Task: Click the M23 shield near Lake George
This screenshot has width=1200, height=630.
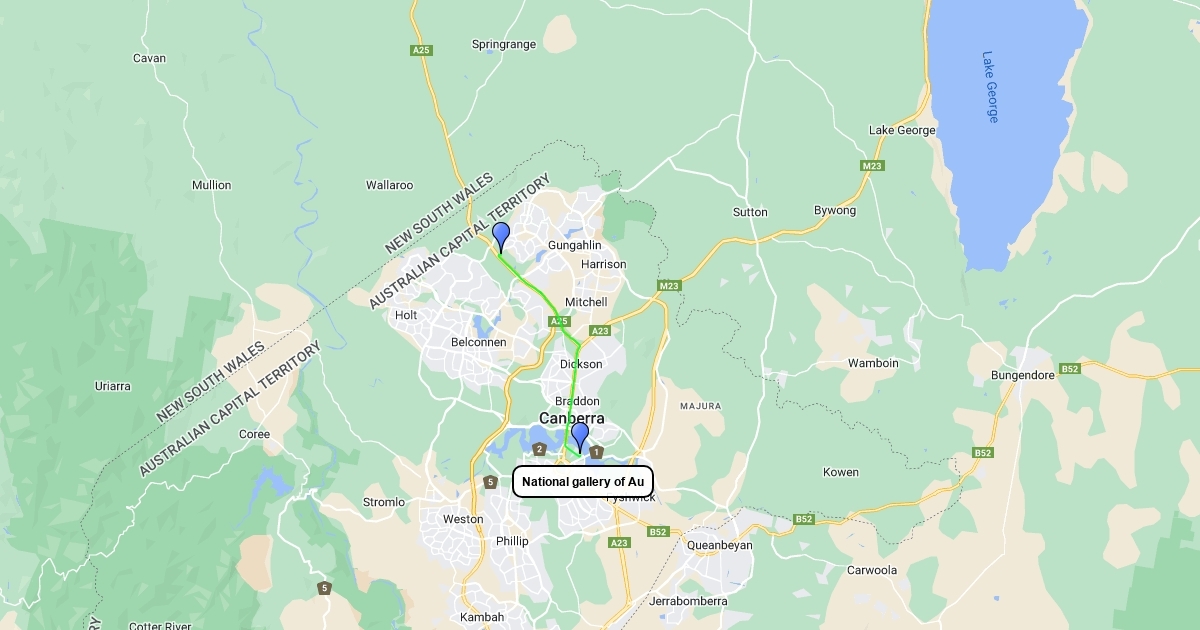Action: coord(872,165)
